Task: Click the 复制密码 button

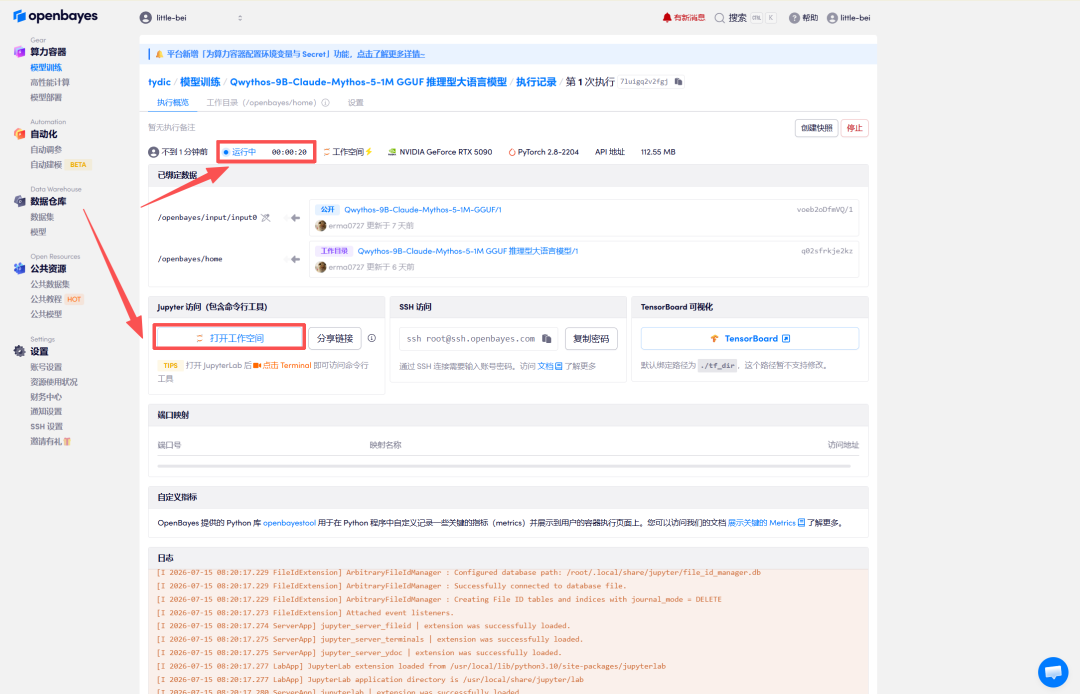Action: click(591, 339)
